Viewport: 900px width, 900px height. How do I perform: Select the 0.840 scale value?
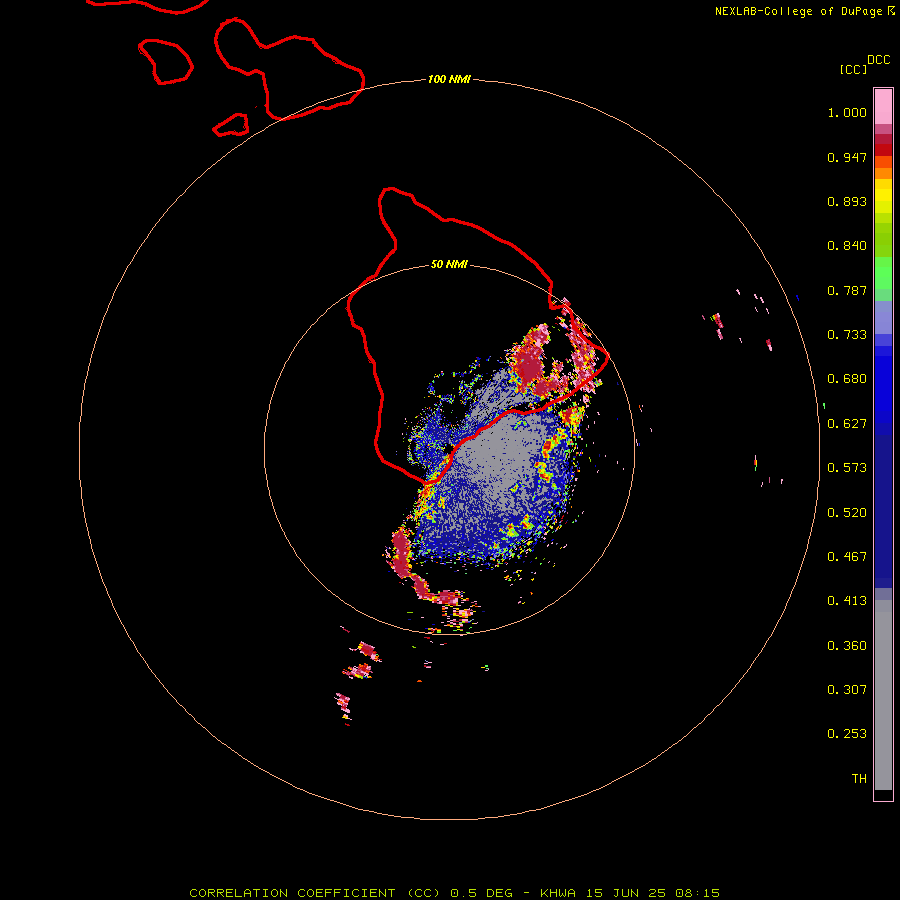pos(847,246)
